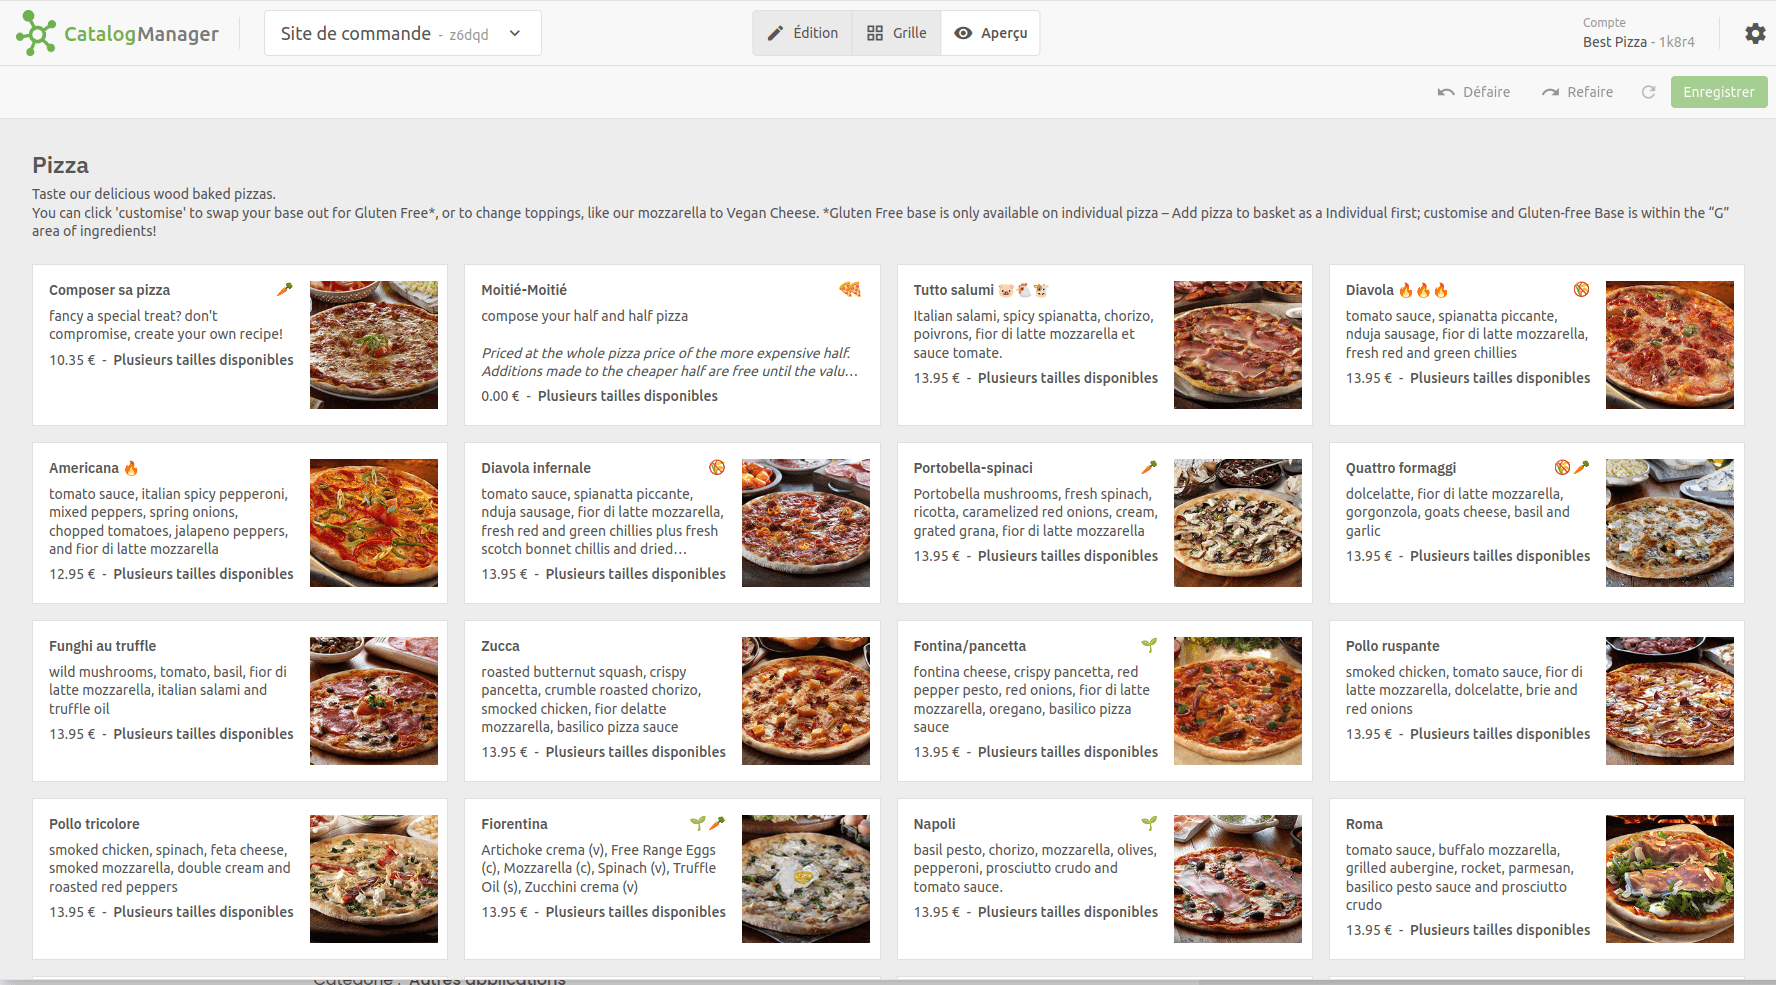The image size is (1776, 985).
Task: Open the Fontina/pancetta pizza image
Action: coord(1238,701)
